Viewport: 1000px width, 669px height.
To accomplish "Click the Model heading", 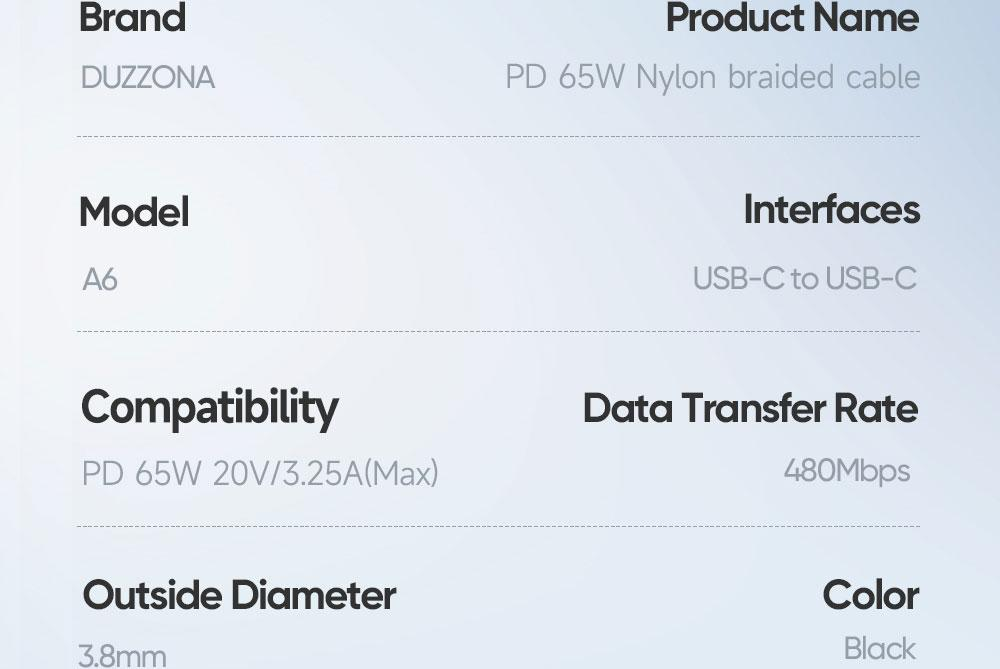I will pos(134,212).
